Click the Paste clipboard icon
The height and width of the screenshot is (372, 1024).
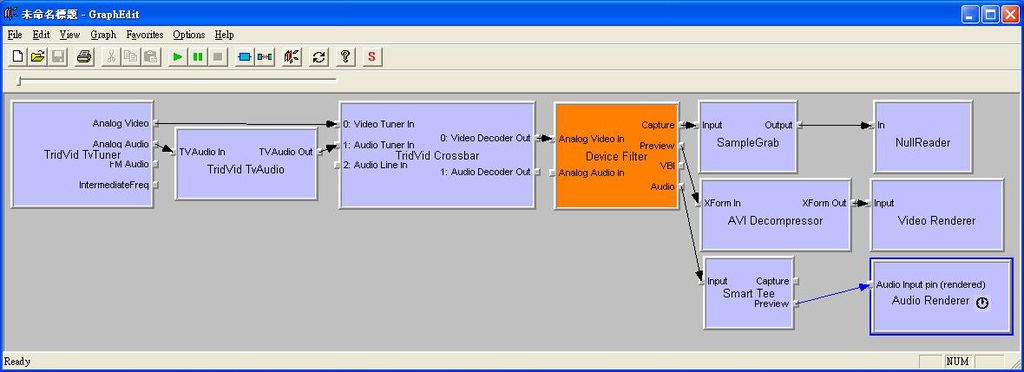[151, 57]
